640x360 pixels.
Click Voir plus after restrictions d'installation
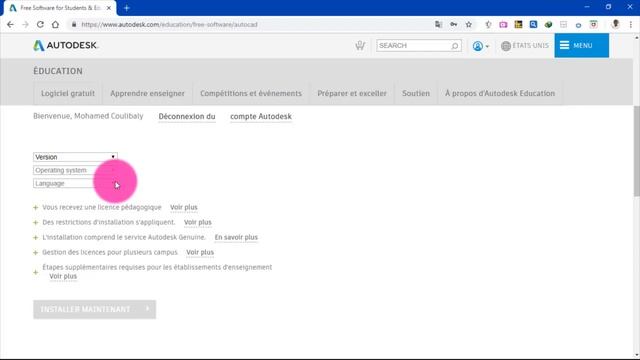[x=198, y=222]
